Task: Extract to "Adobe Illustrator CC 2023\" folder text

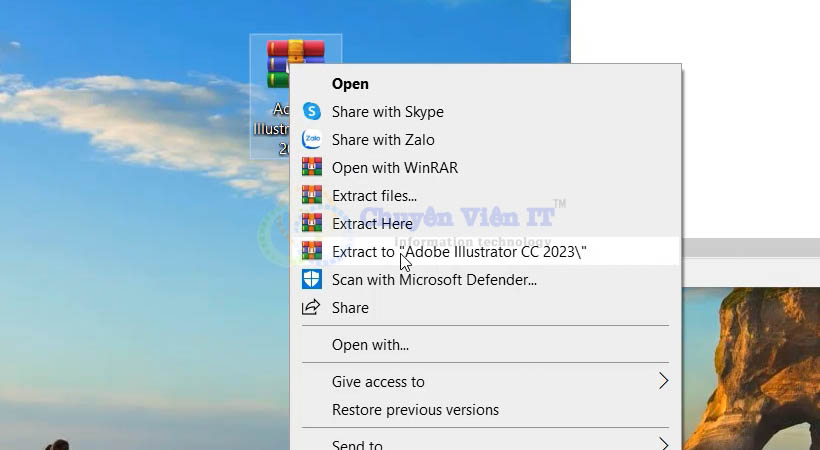Action: pos(459,252)
